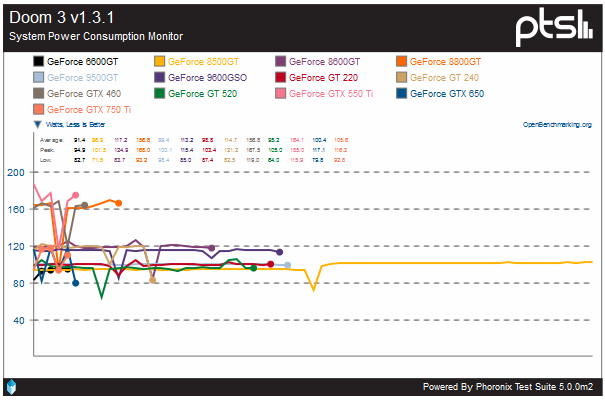This screenshot has width=605, height=400.
Task: Click the black 94.9 peak value
Action: tap(79, 150)
